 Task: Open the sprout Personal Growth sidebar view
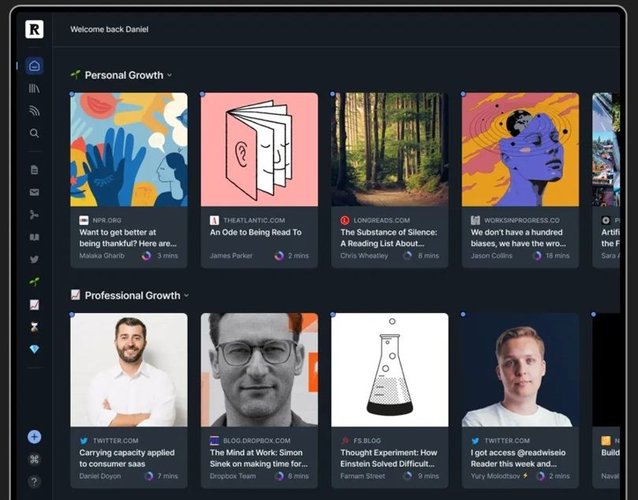[x=35, y=282]
